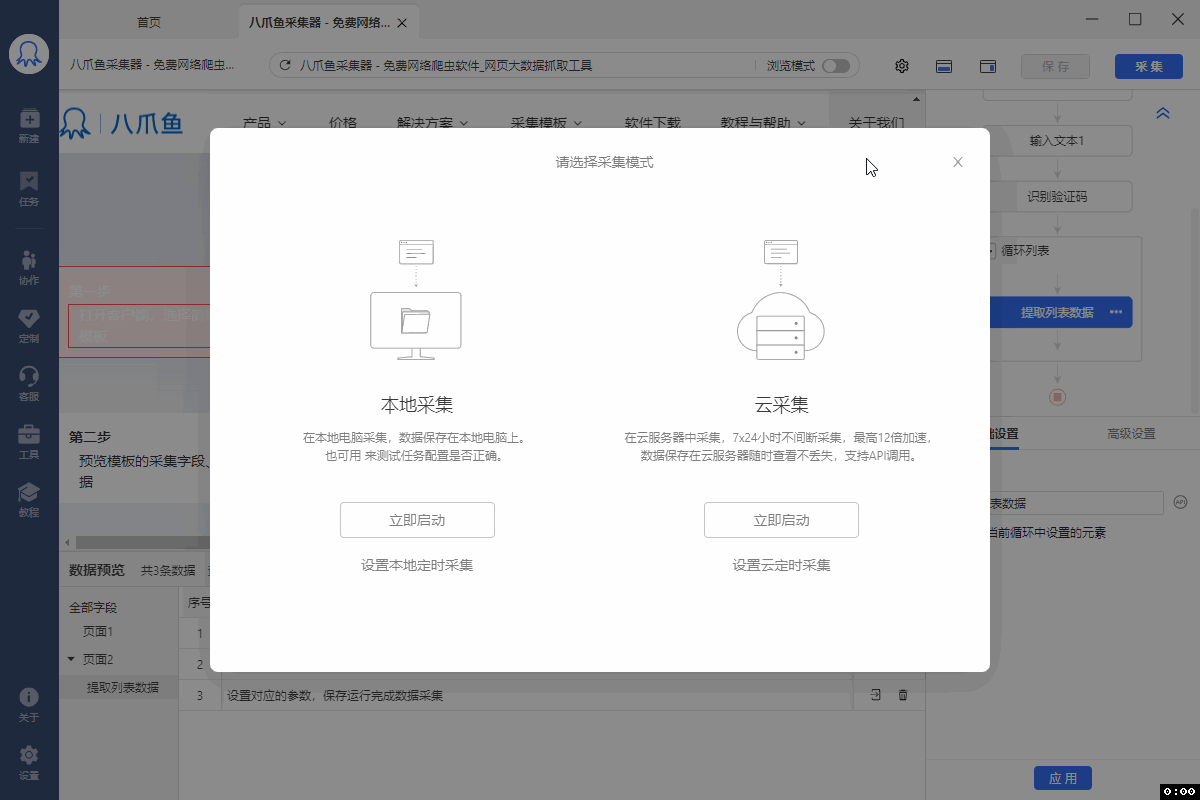Open the gear settings icon in toolbar
1200x800 pixels.
click(x=902, y=66)
